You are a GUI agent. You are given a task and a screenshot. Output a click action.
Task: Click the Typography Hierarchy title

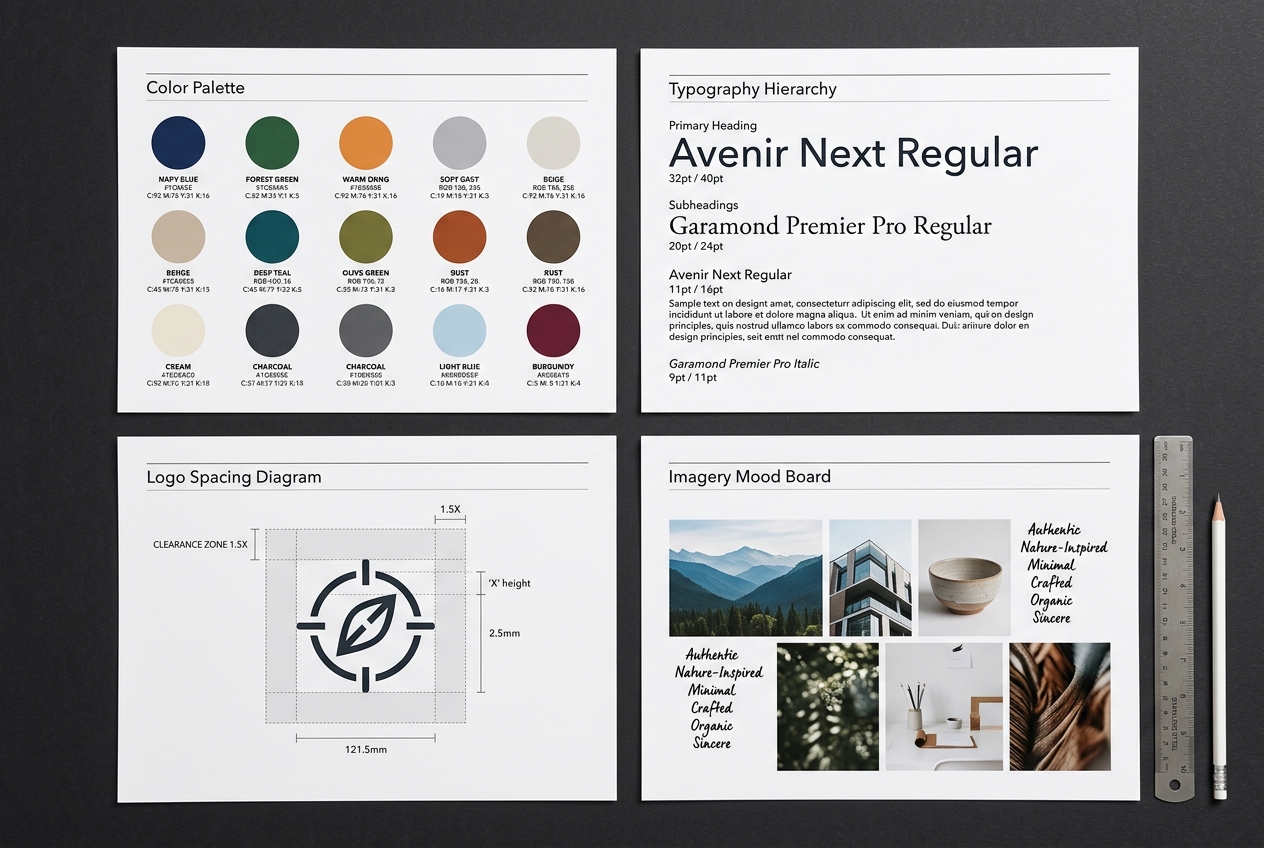click(x=753, y=89)
